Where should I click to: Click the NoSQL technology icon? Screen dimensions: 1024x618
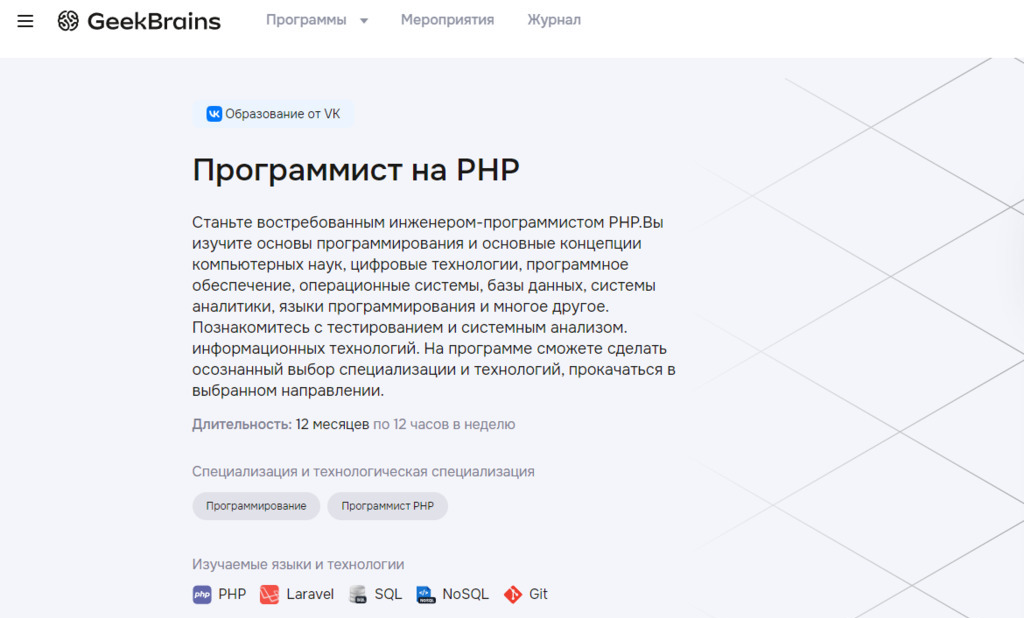click(x=426, y=594)
